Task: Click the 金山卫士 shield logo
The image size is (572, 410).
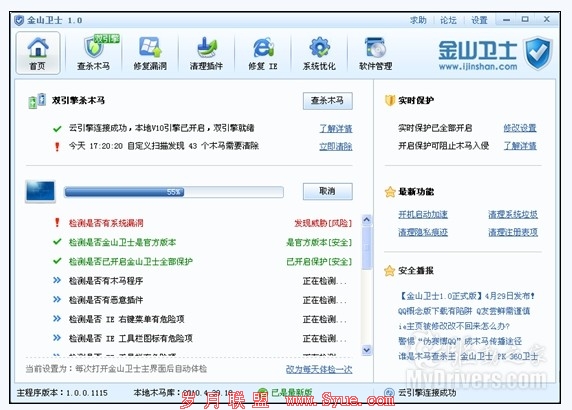Action: pos(538,53)
